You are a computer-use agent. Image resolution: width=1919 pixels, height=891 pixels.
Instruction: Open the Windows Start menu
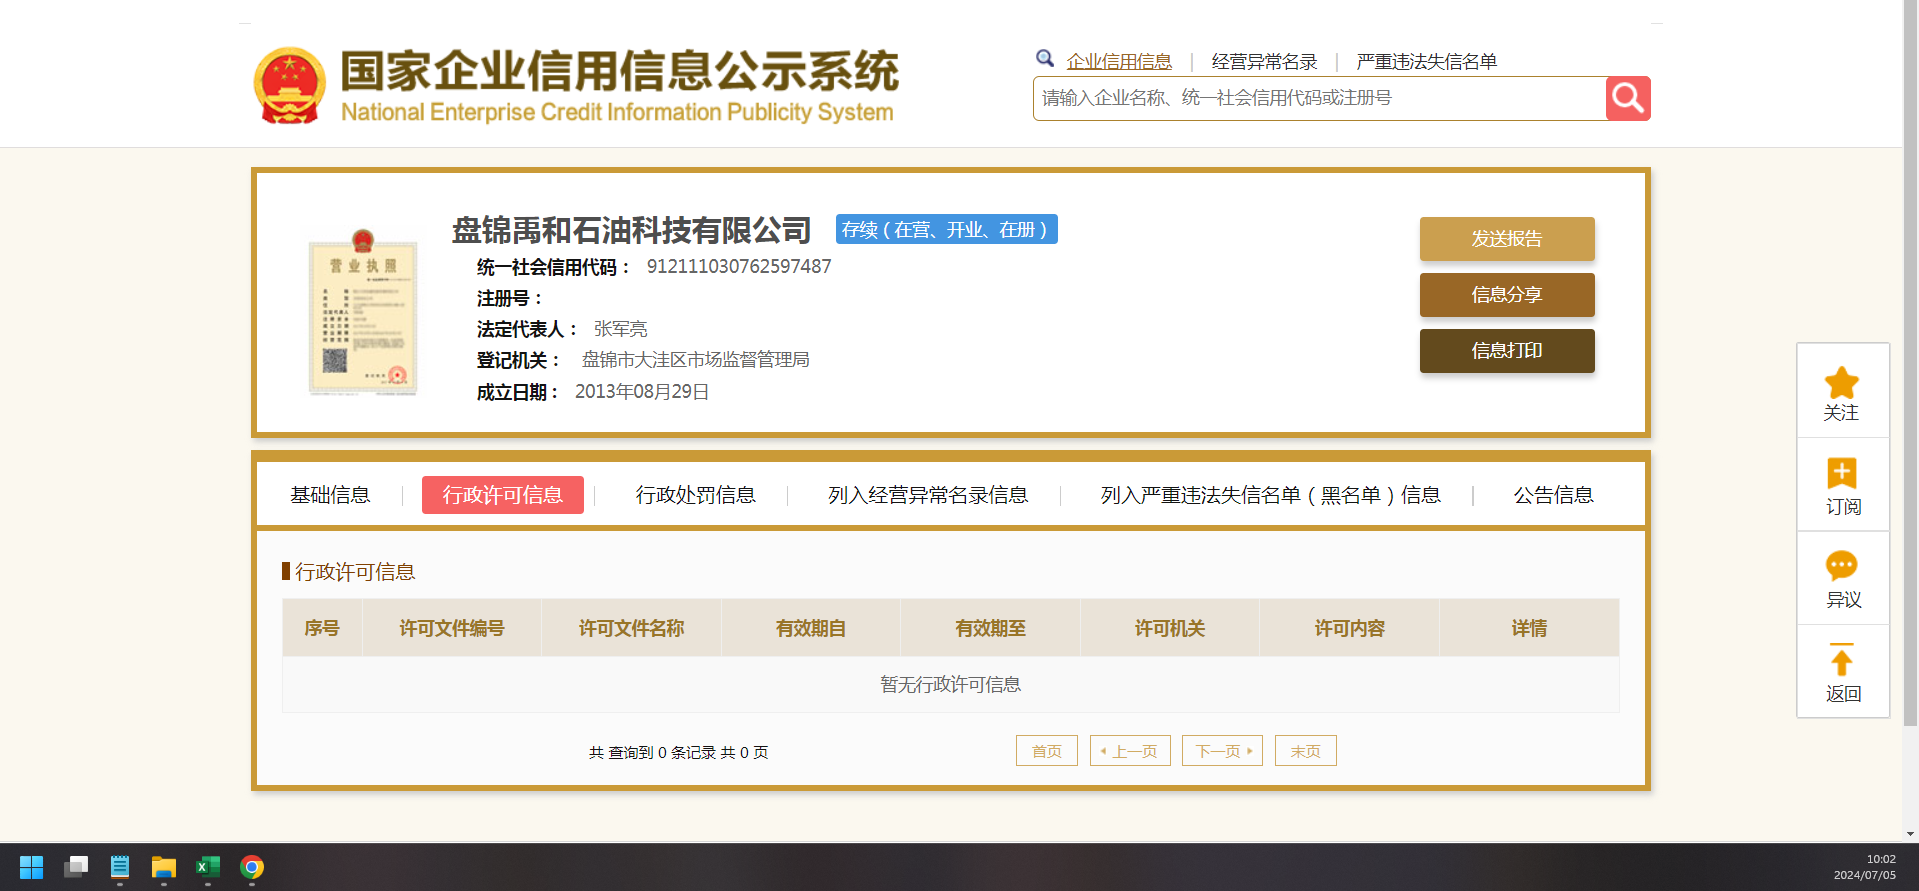[32, 867]
